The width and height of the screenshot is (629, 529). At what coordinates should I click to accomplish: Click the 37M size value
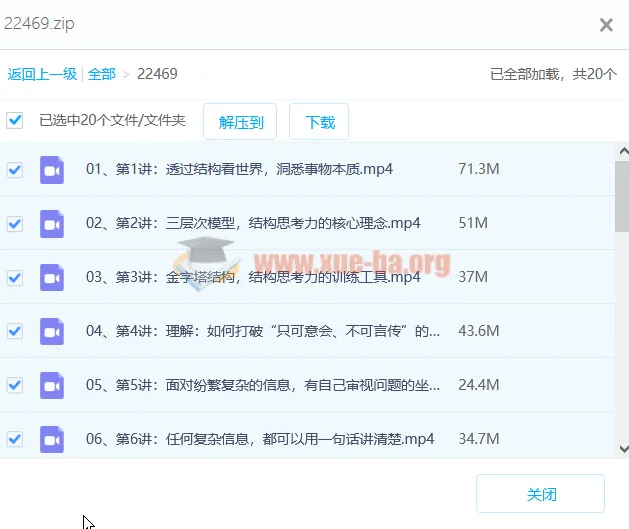click(x=473, y=277)
